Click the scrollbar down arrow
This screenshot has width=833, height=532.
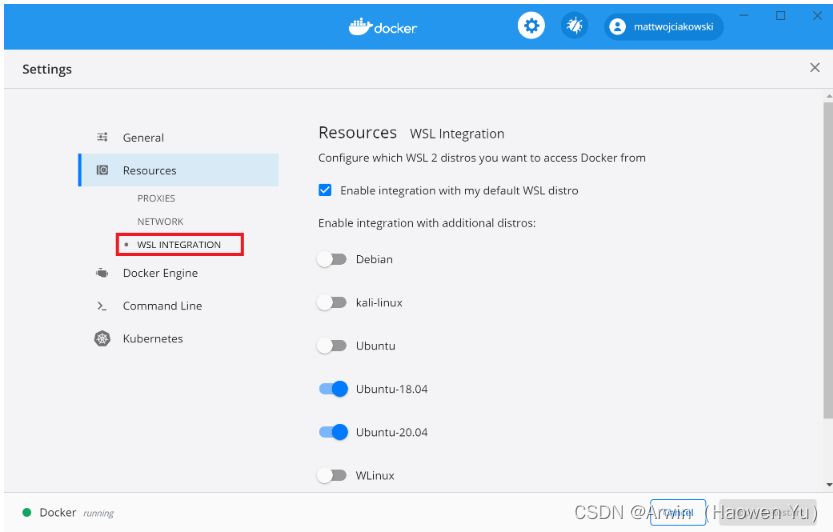(829, 485)
